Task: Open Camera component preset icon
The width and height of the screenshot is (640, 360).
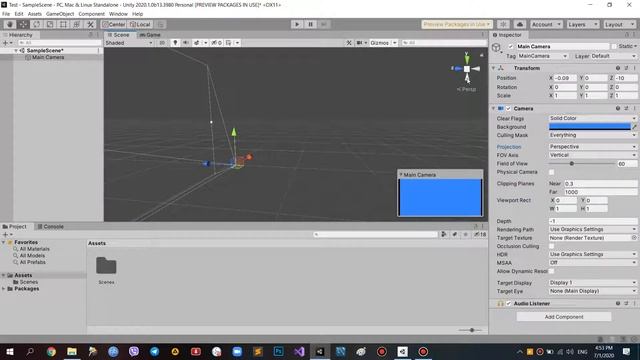Action: coord(626,109)
